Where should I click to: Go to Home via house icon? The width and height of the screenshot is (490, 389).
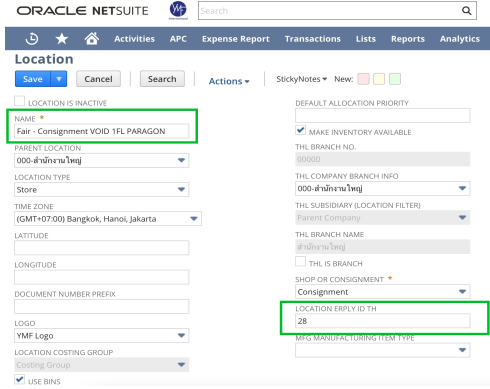[92, 38]
